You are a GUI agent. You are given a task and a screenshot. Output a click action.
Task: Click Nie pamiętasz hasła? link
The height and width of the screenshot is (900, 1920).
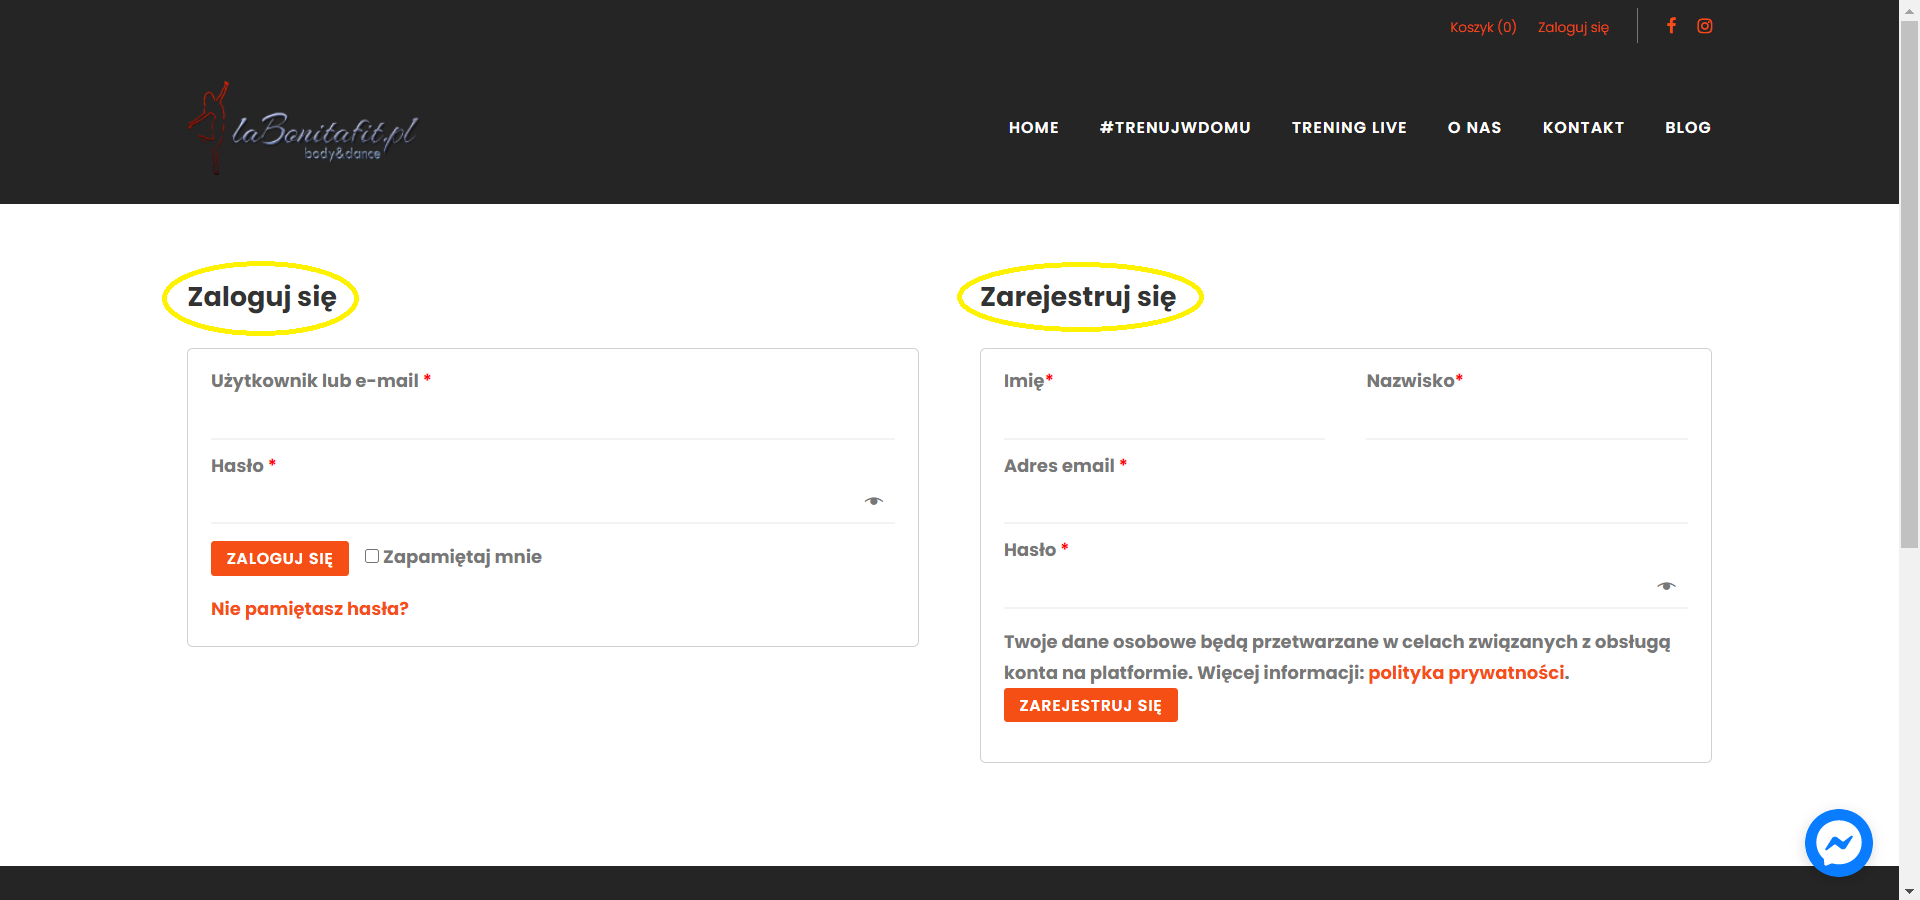tap(310, 609)
